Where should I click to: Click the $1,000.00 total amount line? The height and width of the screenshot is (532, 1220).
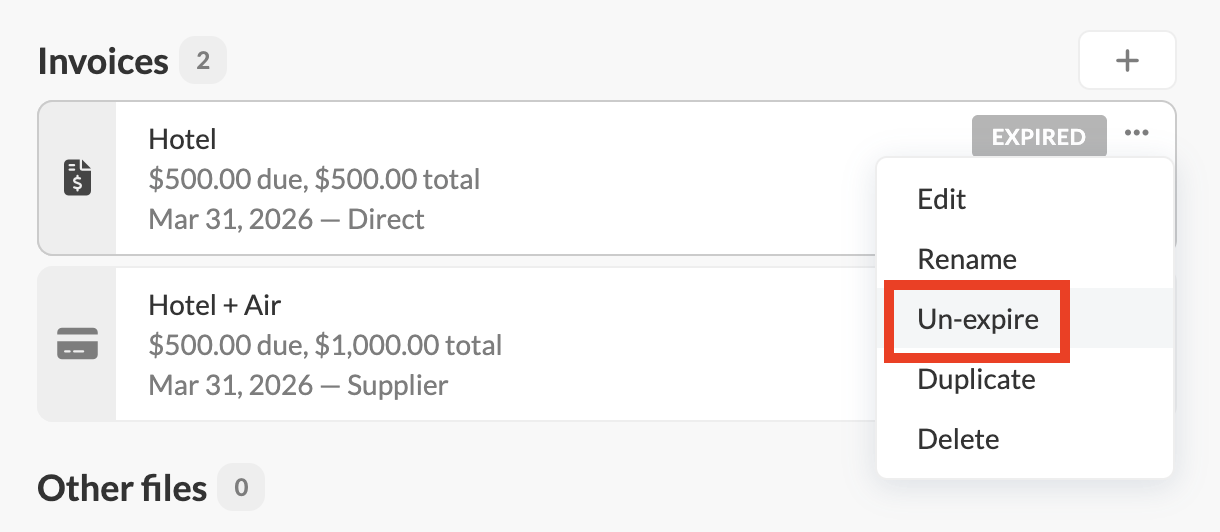click(324, 345)
